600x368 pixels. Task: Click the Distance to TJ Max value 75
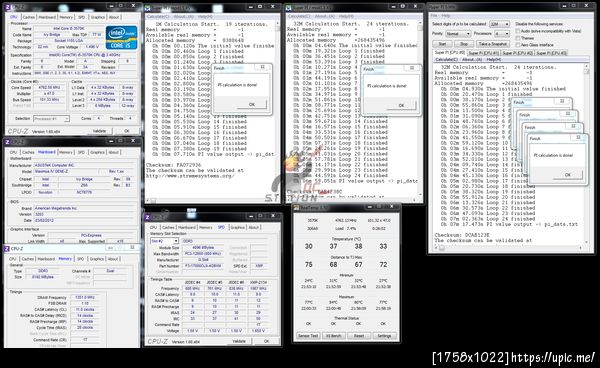click(x=308, y=264)
